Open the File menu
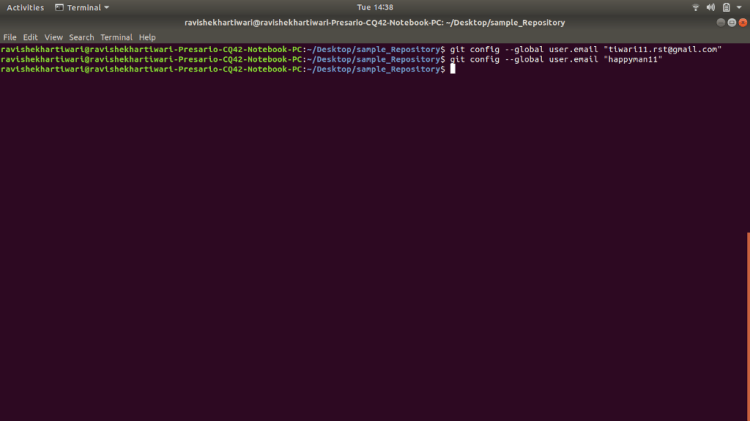Screen dimensions: 750x421 pos(10,37)
